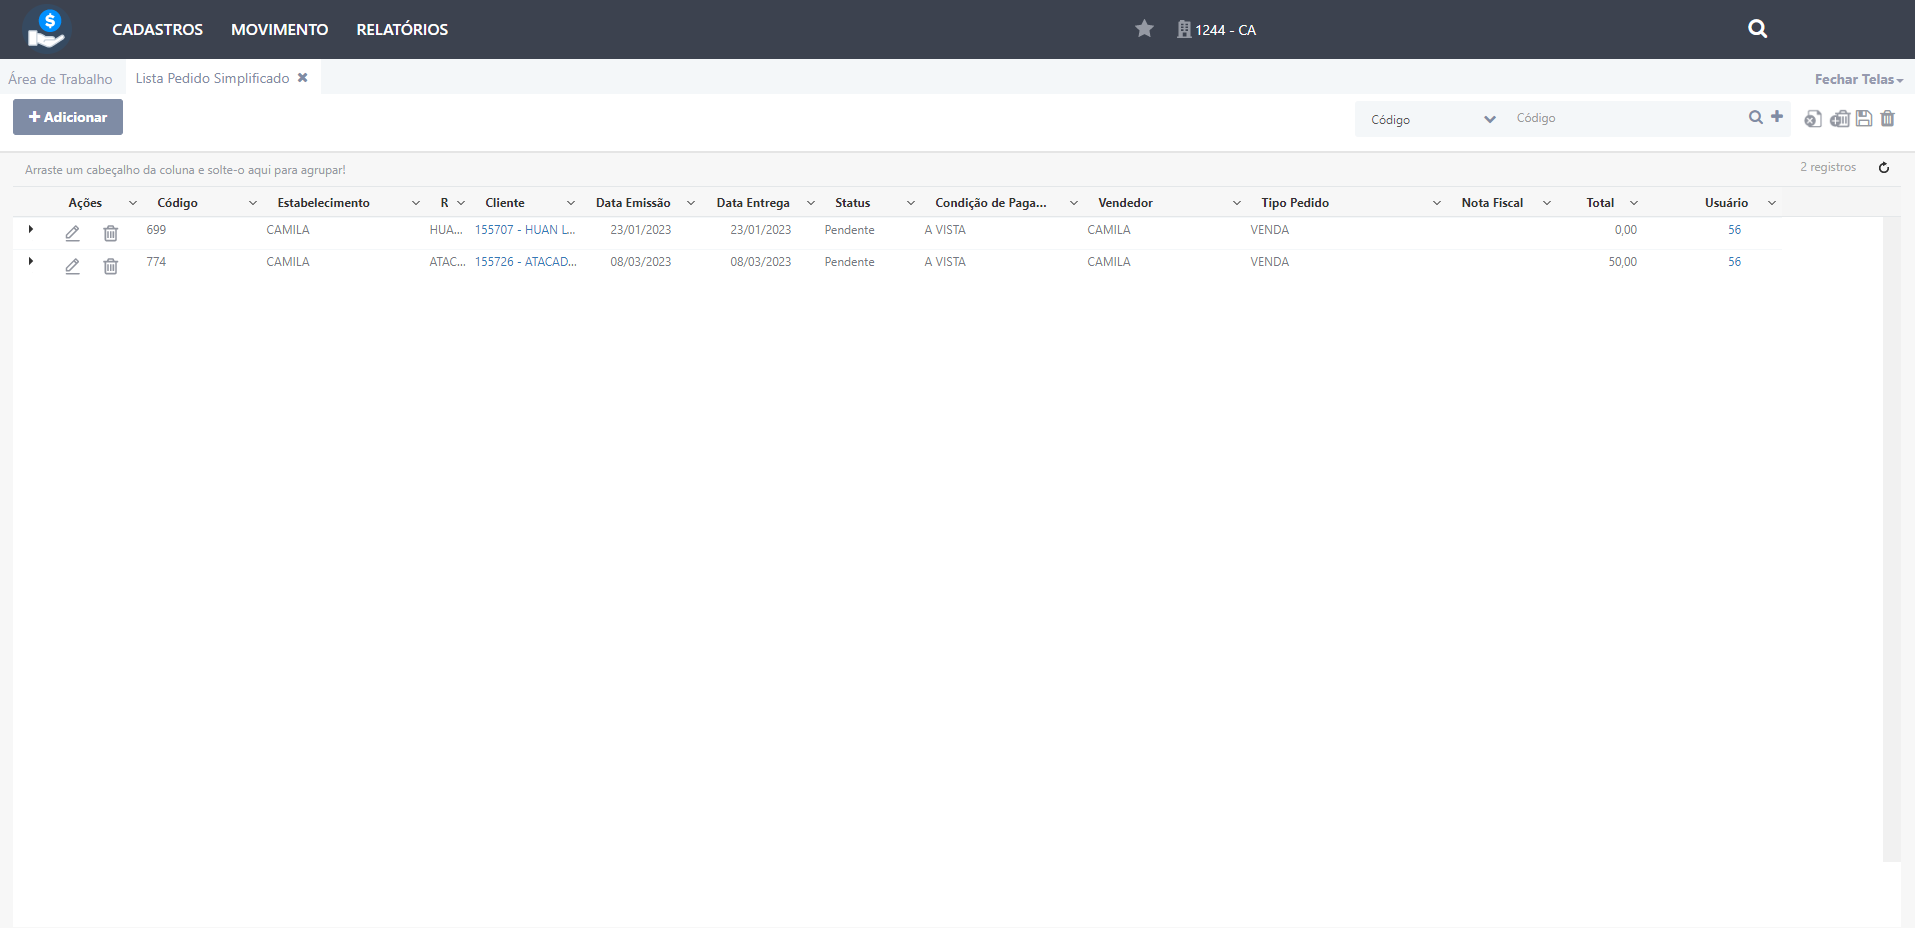Click the trash-with-plus toolbar icon
1915x928 pixels.
1839,119
